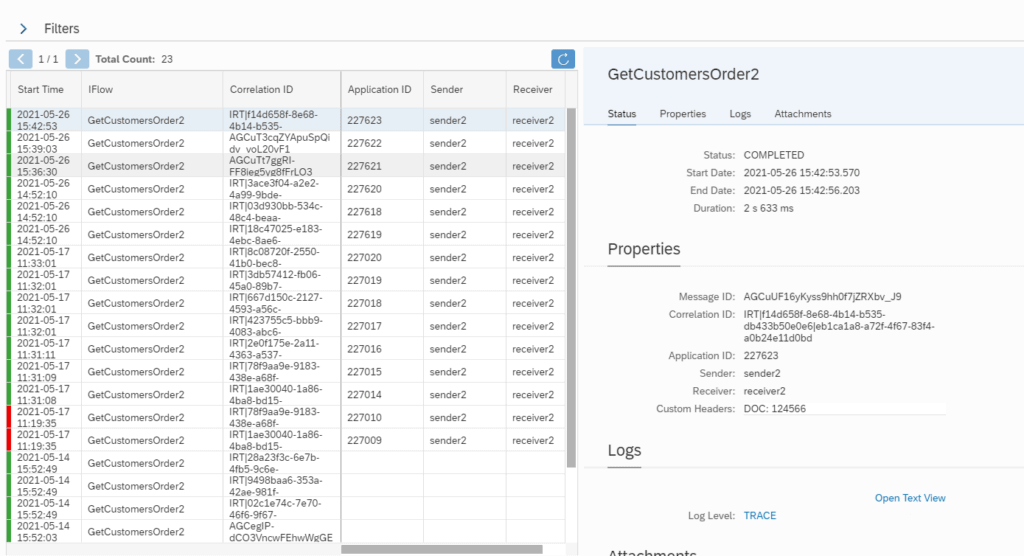The width and height of the screenshot is (1024, 556).
Task: Select row with Application ID 227621
Action: tap(286, 166)
